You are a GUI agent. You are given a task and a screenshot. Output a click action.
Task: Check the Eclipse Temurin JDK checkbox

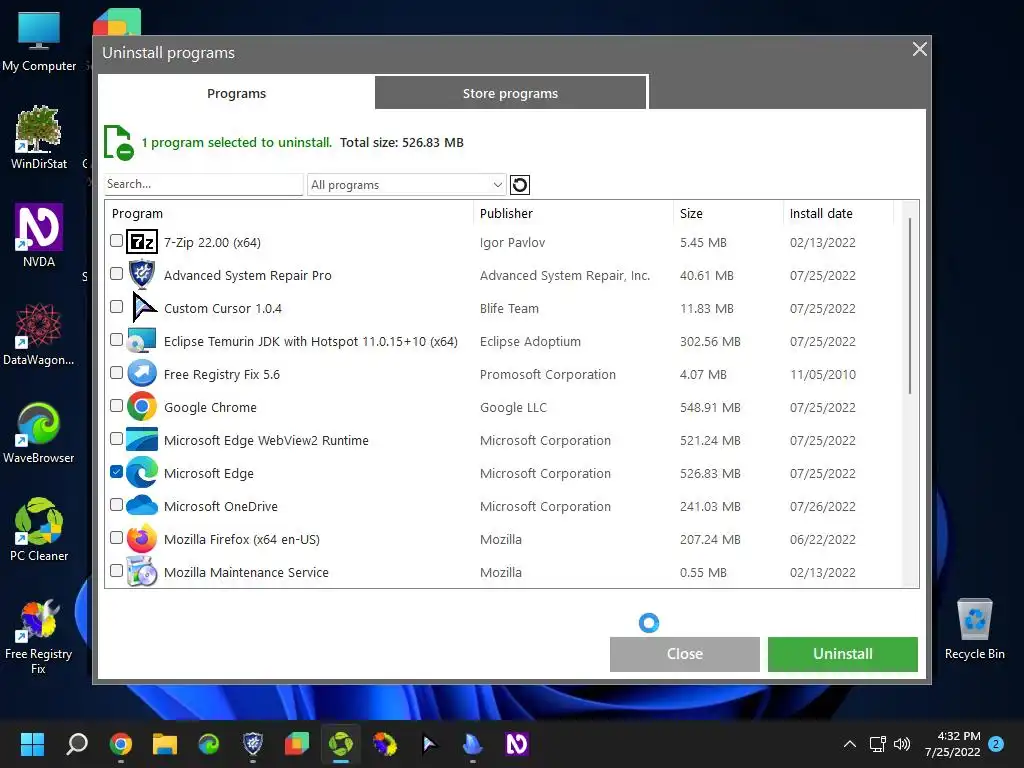click(x=116, y=340)
